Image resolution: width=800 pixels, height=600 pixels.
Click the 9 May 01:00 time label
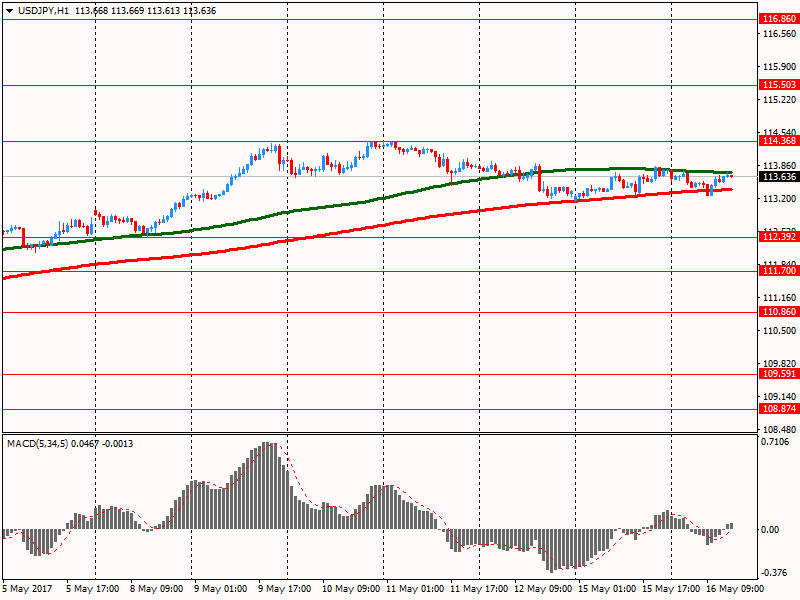tap(220, 589)
